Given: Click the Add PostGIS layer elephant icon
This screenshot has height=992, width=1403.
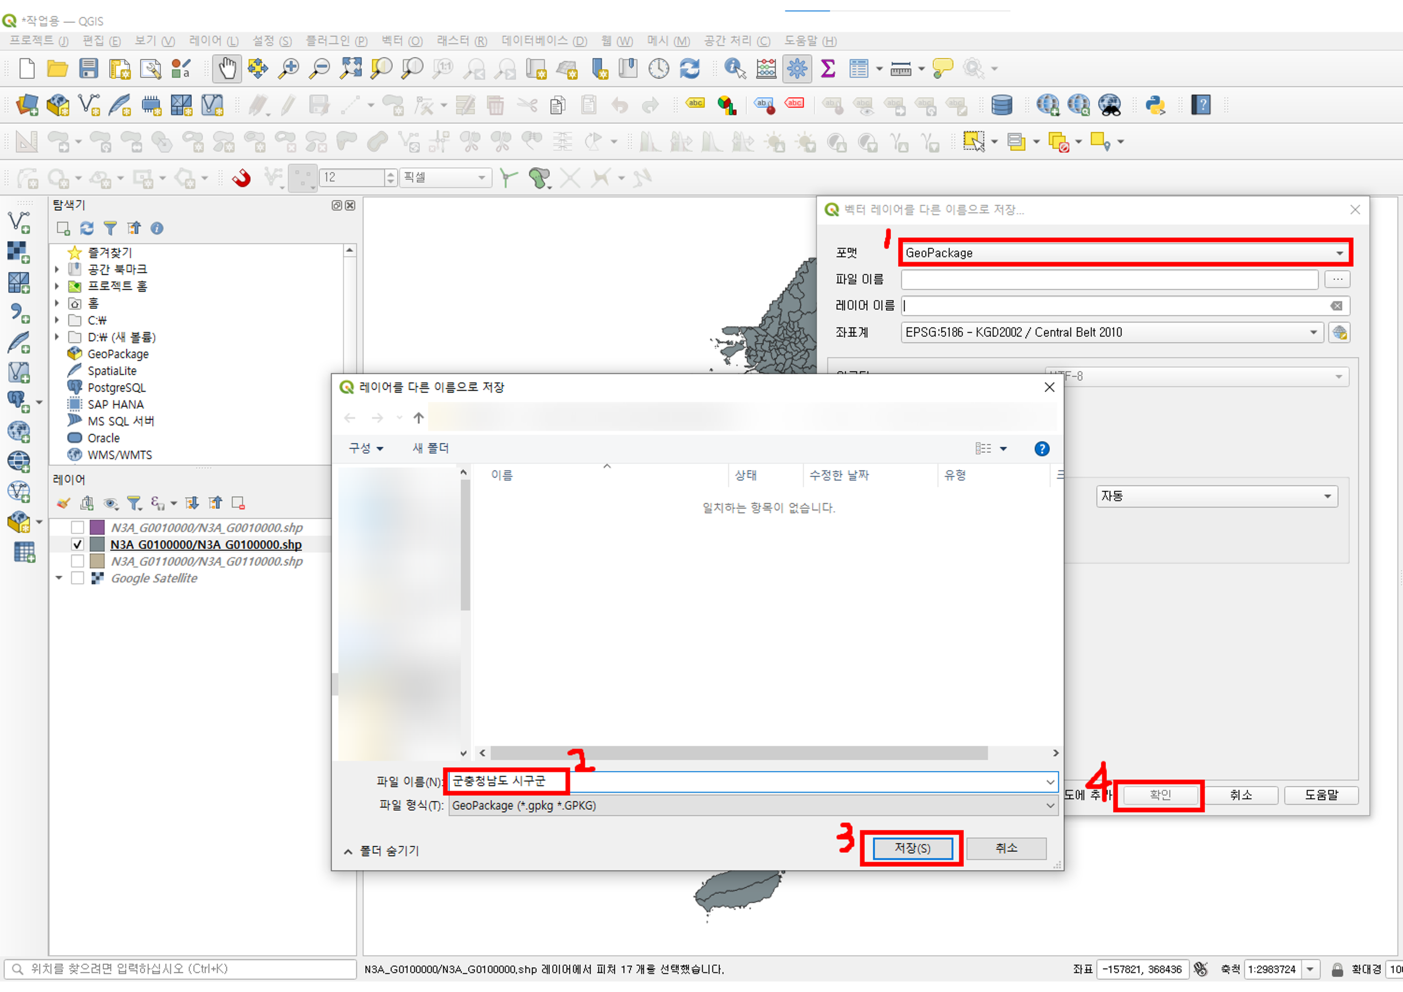Looking at the screenshot, I should pyautogui.click(x=19, y=401).
